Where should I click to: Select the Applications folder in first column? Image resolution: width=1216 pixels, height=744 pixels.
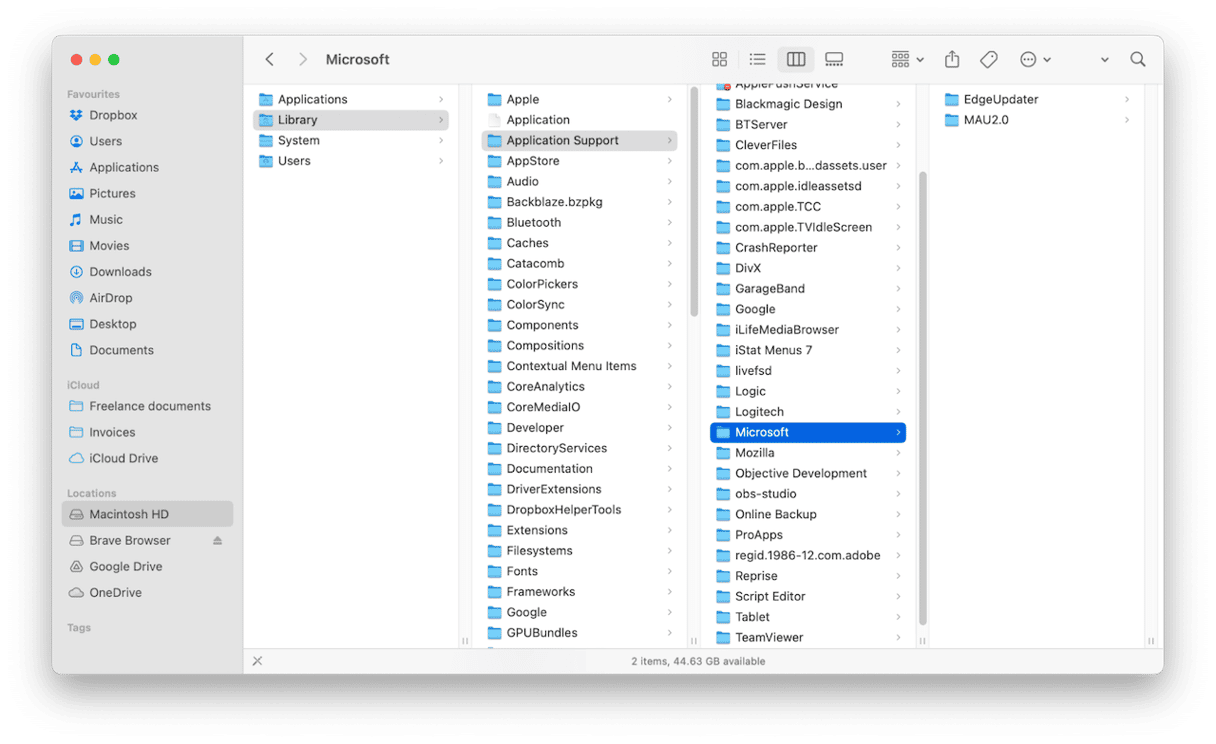pyautogui.click(x=350, y=99)
